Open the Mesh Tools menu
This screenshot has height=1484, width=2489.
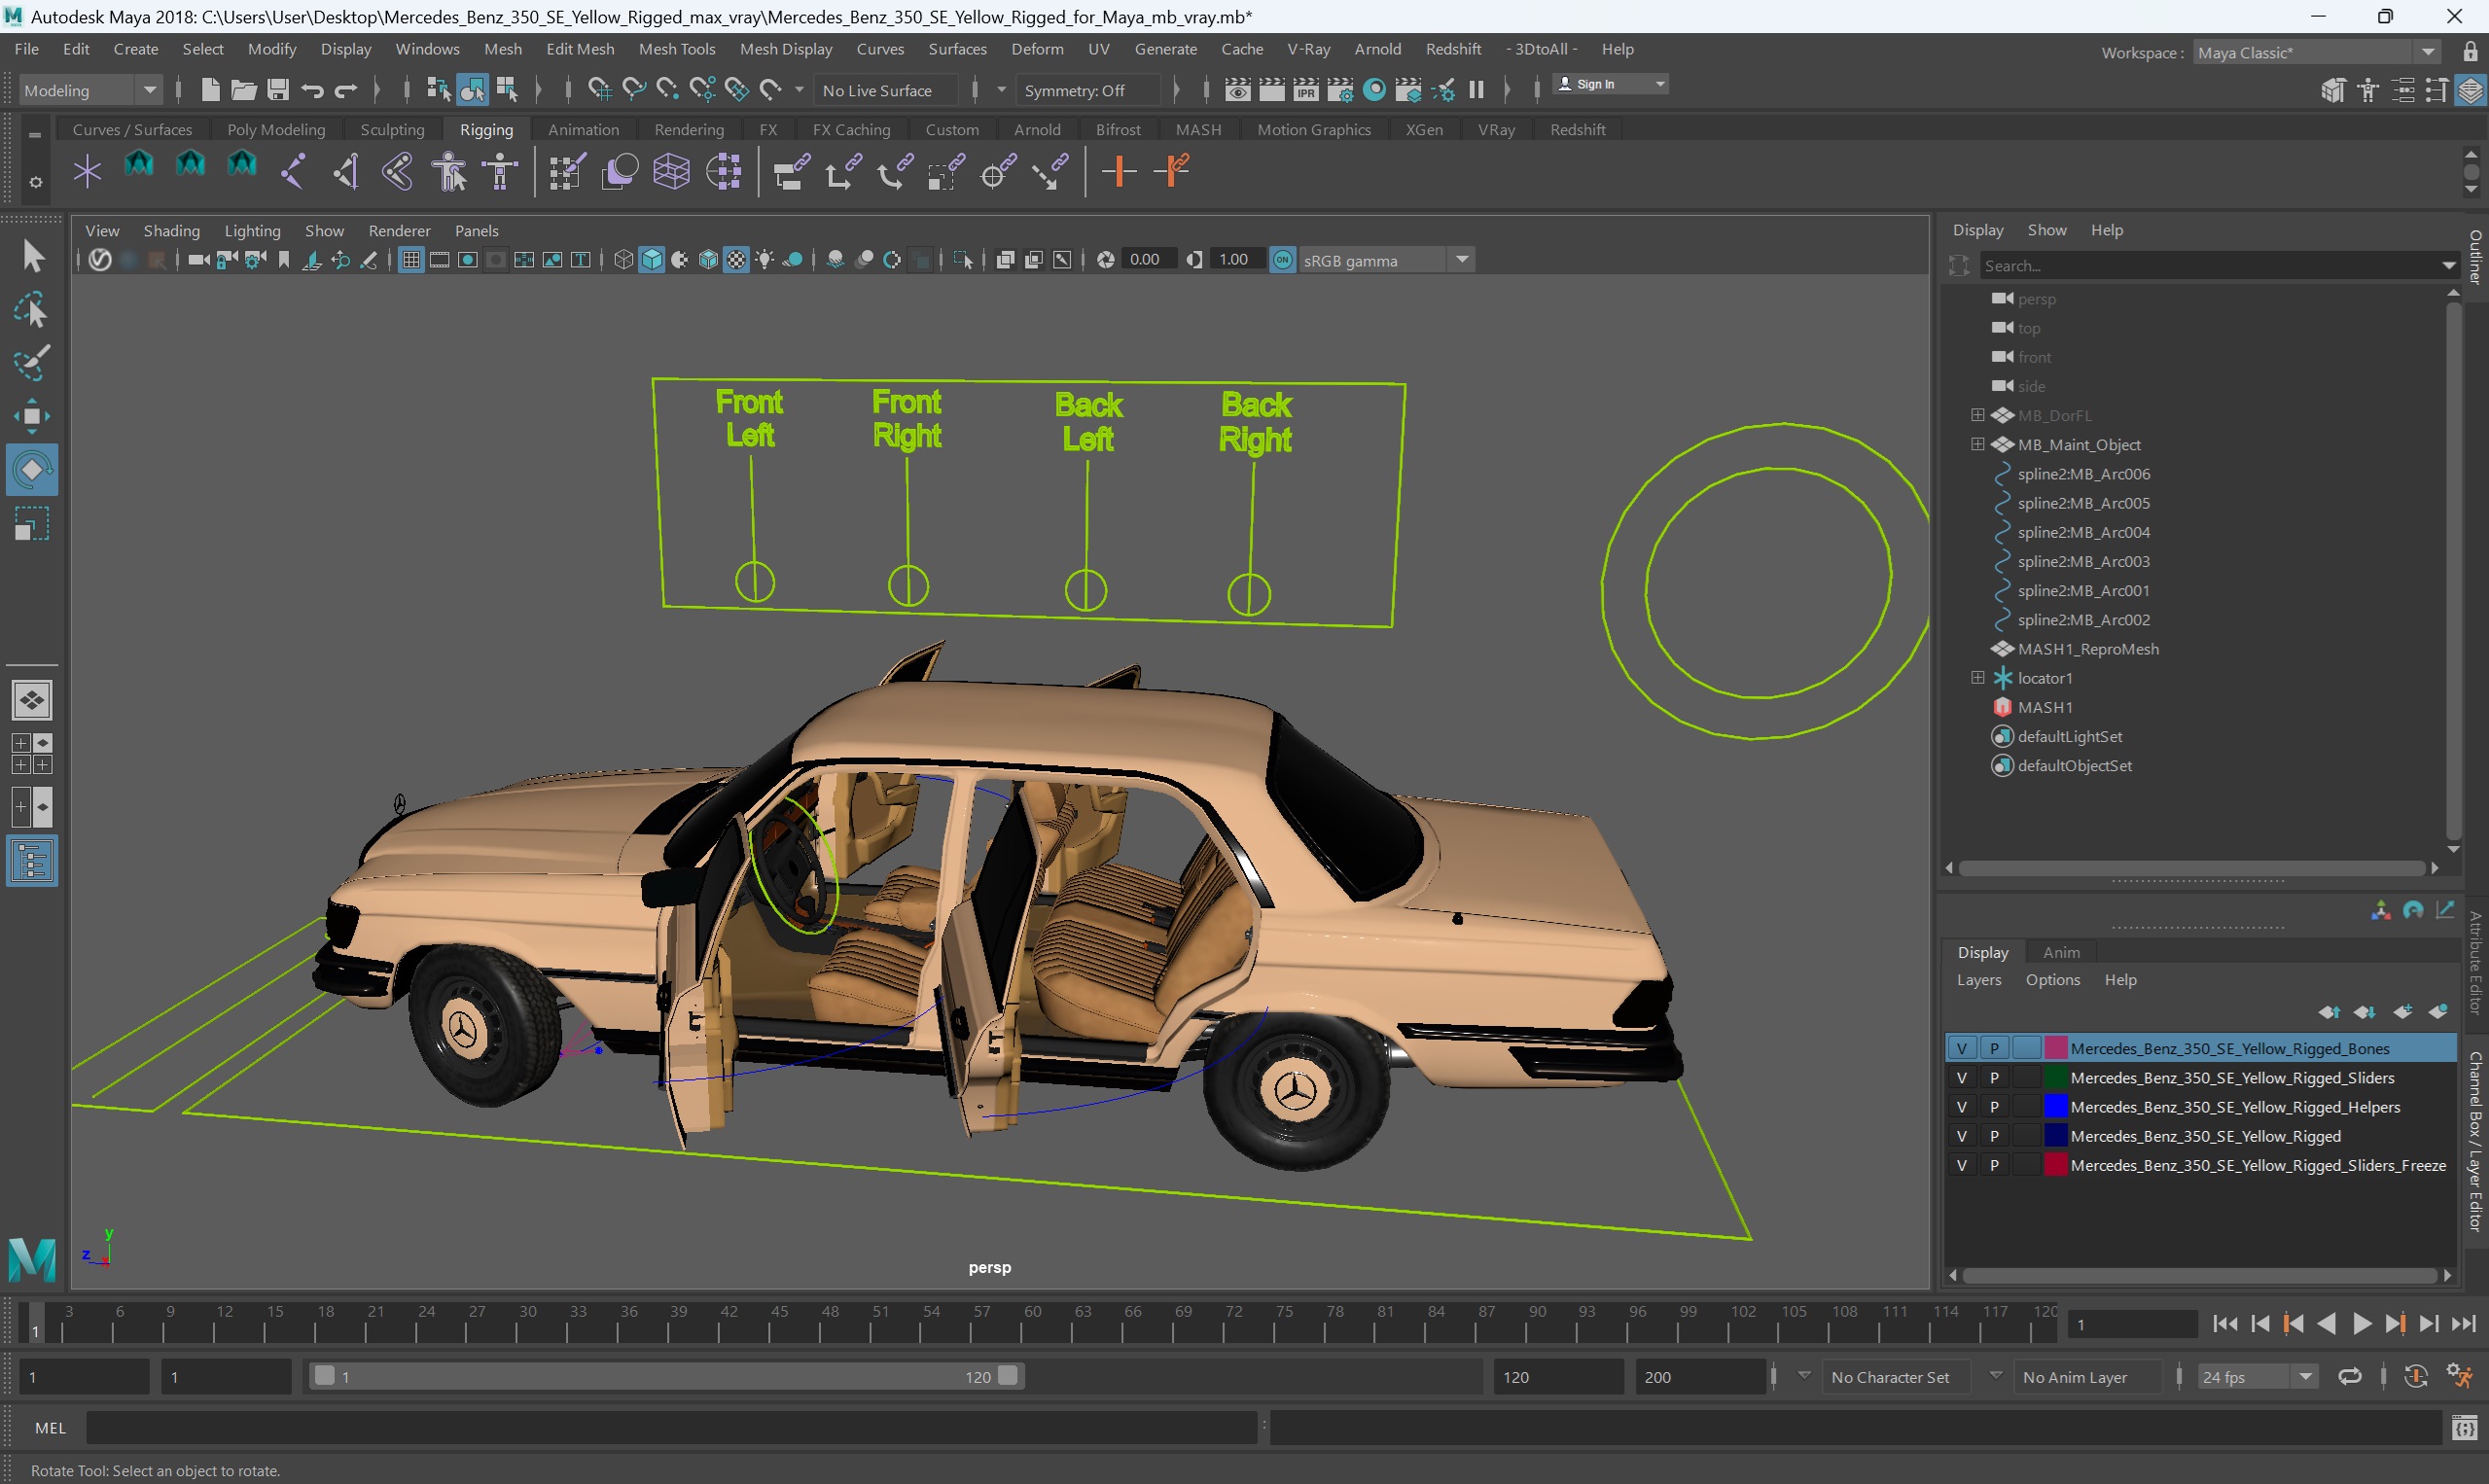[677, 49]
